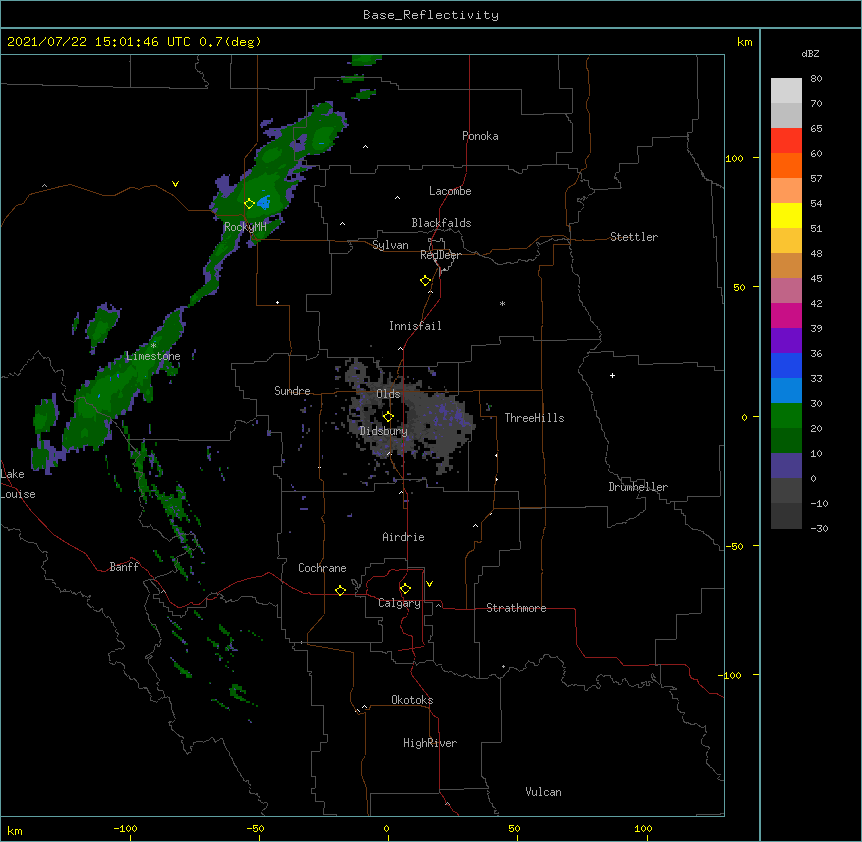Click the ThreeHills label

(x=534, y=418)
